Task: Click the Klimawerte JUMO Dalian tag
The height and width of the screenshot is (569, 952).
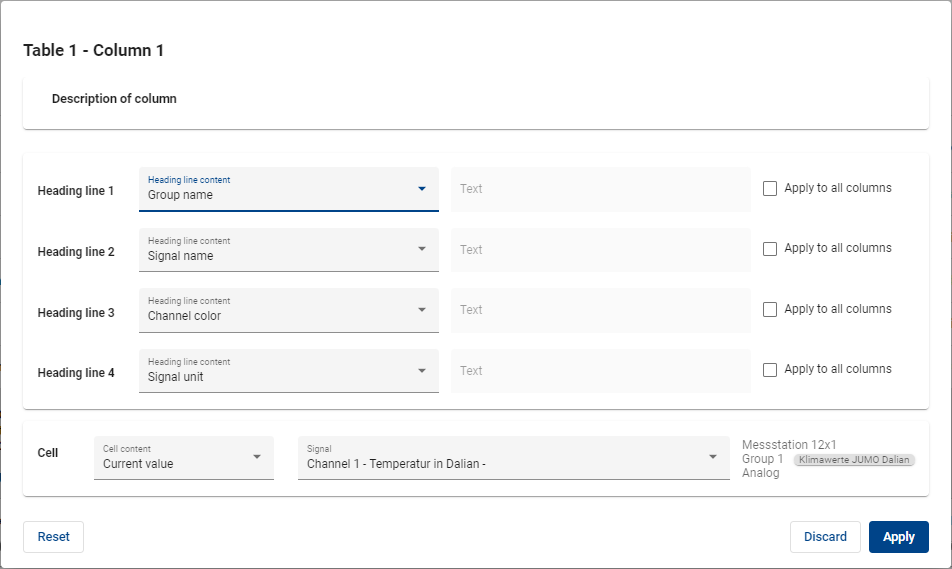Action: click(x=854, y=460)
